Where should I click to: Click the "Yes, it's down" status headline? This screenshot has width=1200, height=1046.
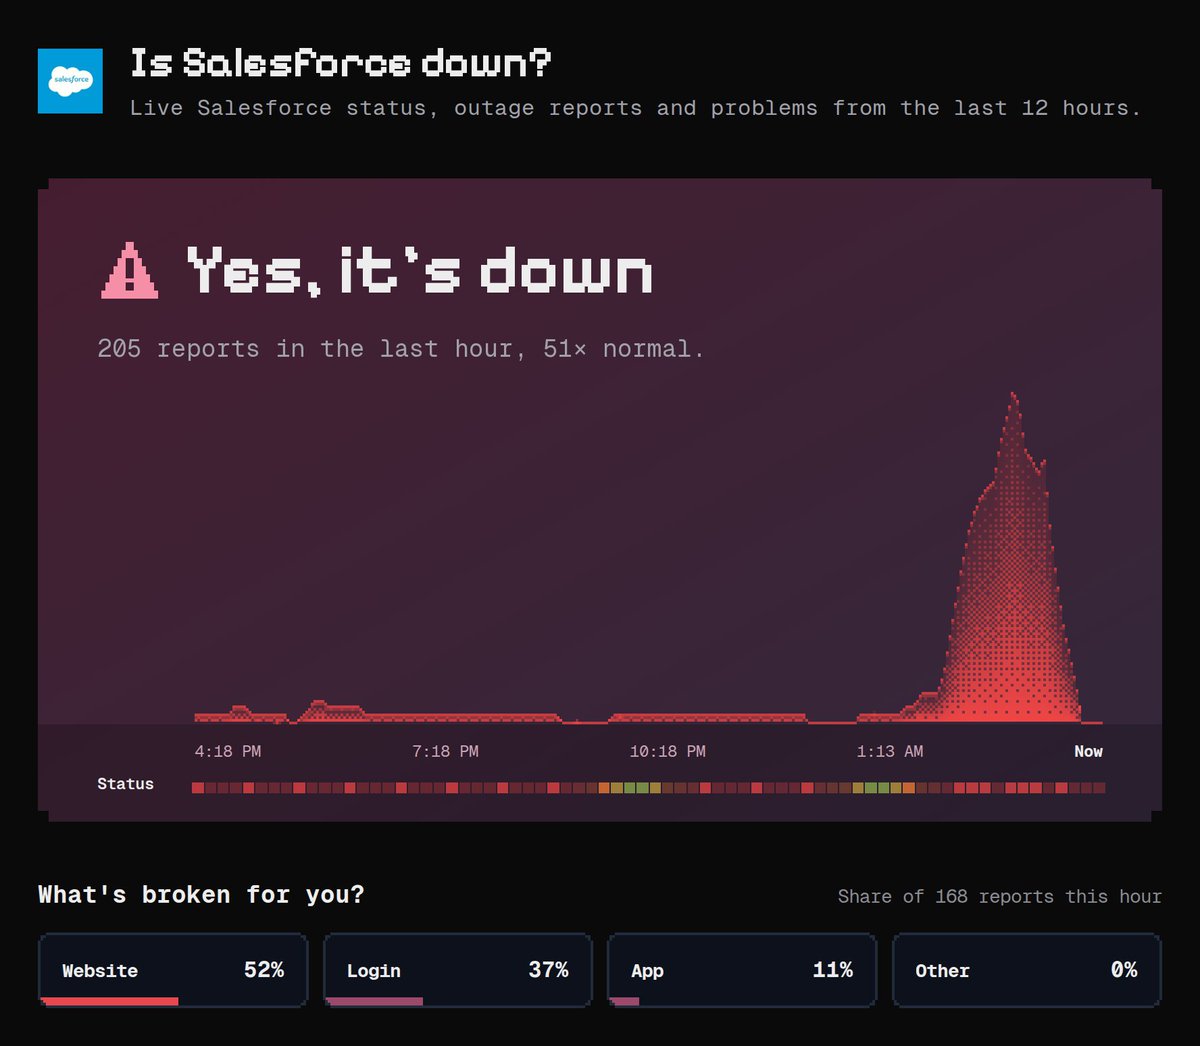(x=420, y=270)
